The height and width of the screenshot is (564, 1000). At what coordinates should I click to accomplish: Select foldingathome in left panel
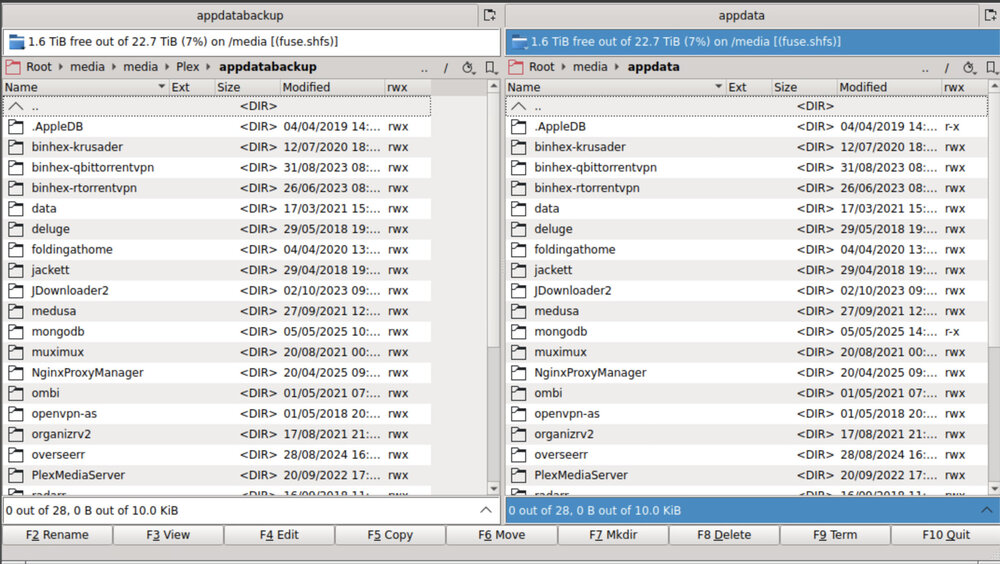coord(217,250)
